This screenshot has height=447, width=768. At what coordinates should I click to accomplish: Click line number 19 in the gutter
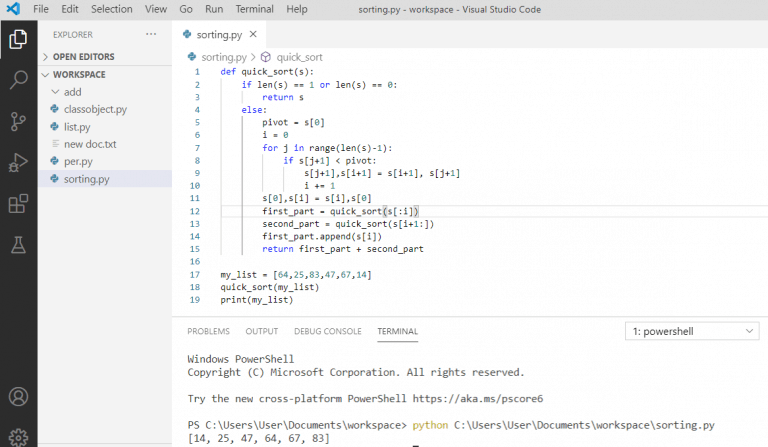coord(195,300)
